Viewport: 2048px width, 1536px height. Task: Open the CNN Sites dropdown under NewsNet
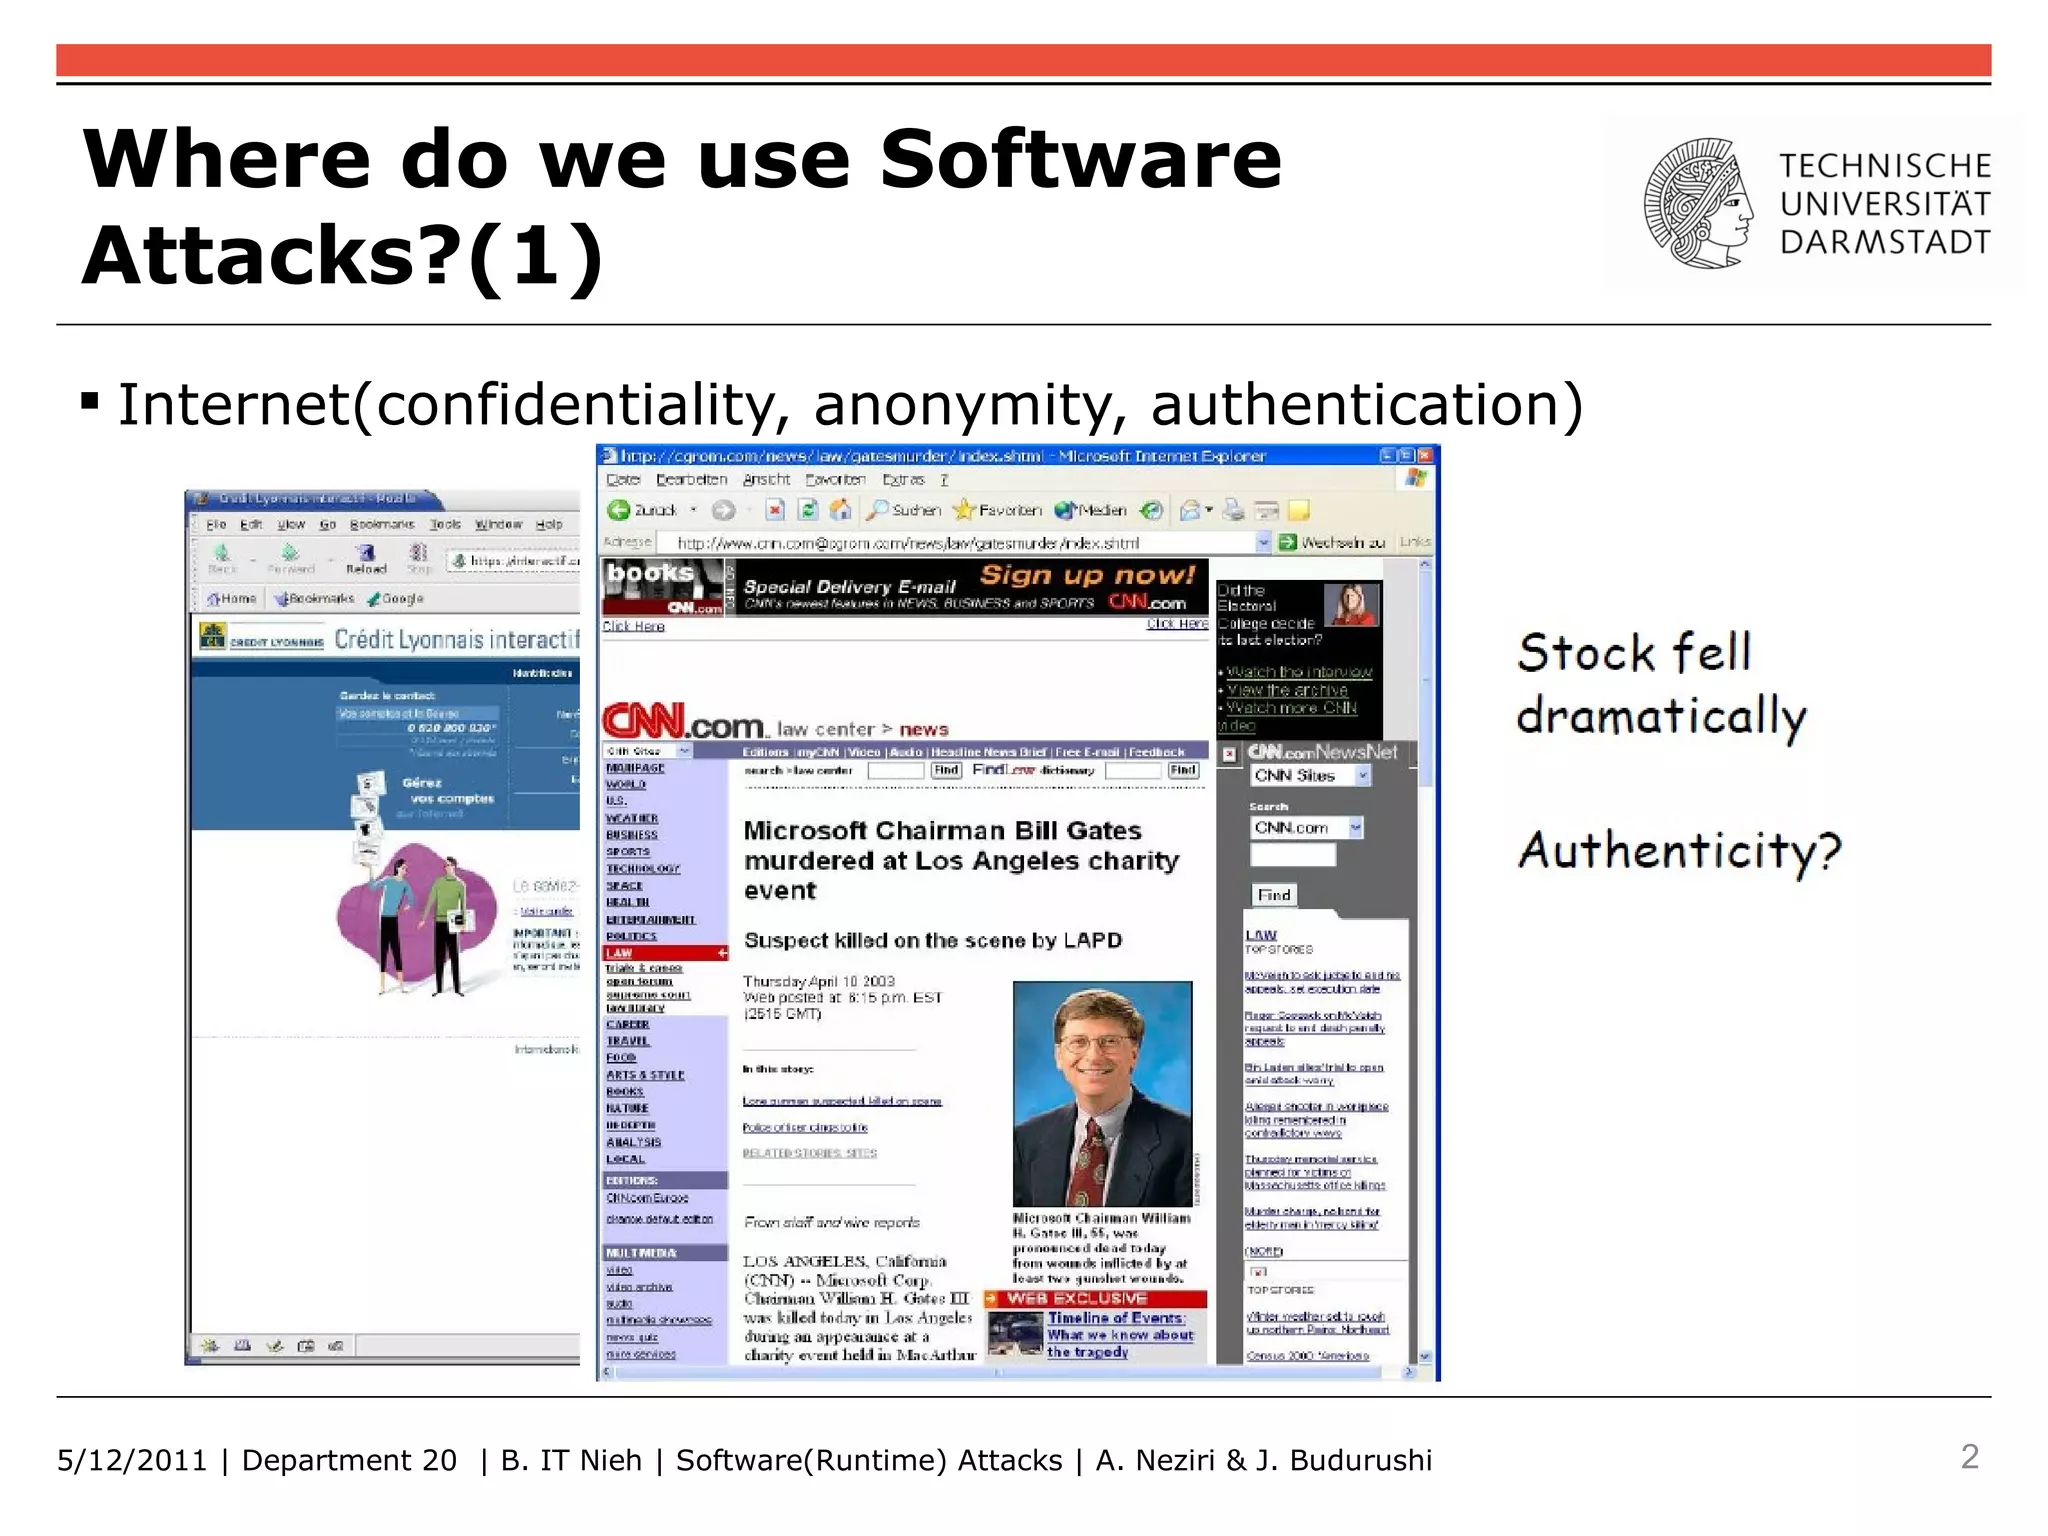1362,776
